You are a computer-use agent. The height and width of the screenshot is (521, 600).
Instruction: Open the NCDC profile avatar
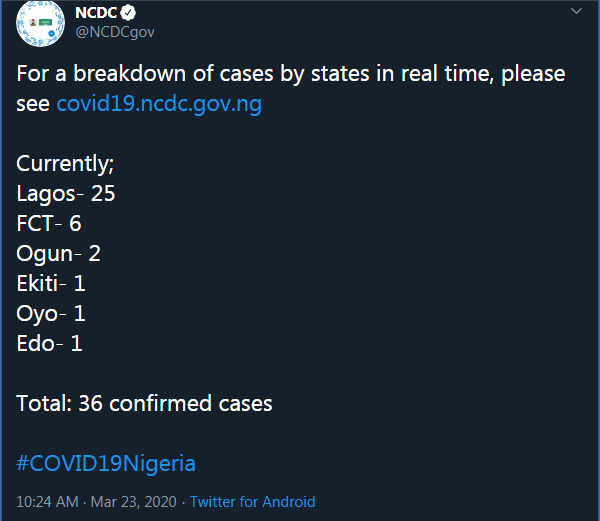pyautogui.click(x=40, y=23)
